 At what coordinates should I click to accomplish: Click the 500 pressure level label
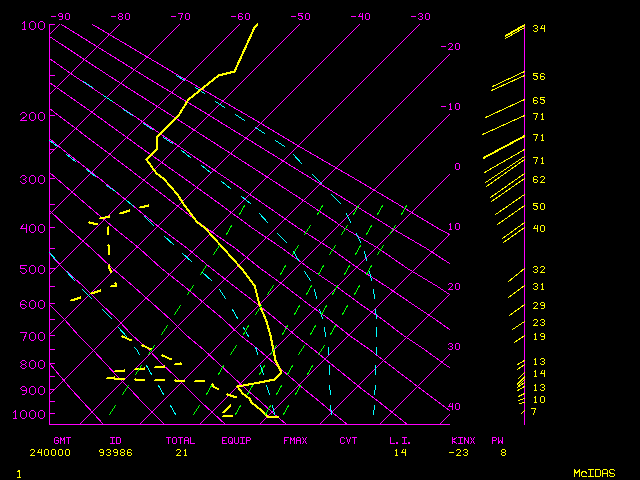33,269
